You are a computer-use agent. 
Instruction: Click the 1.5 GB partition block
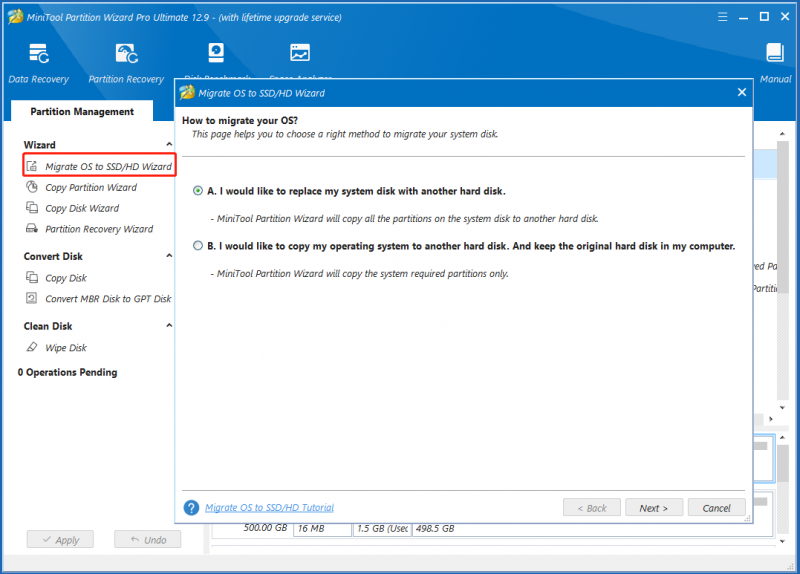[x=382, y=529]
